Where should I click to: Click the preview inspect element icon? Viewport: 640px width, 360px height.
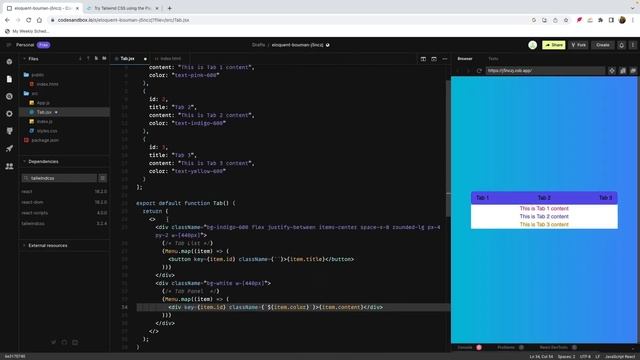coord(612,71)
